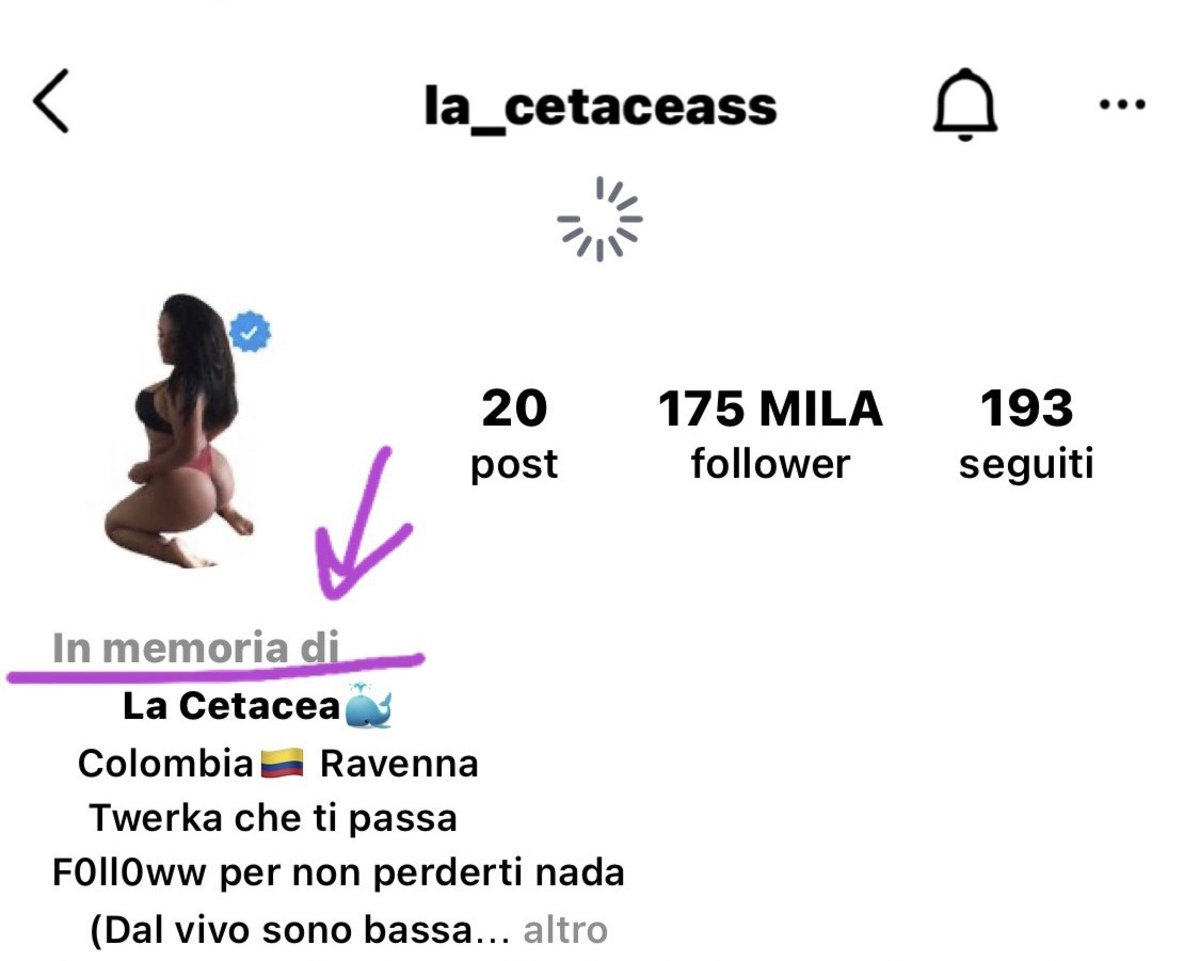This screenshot has width=1200, height=961.
Task: View the 20 post count
Action: point(514,435)
